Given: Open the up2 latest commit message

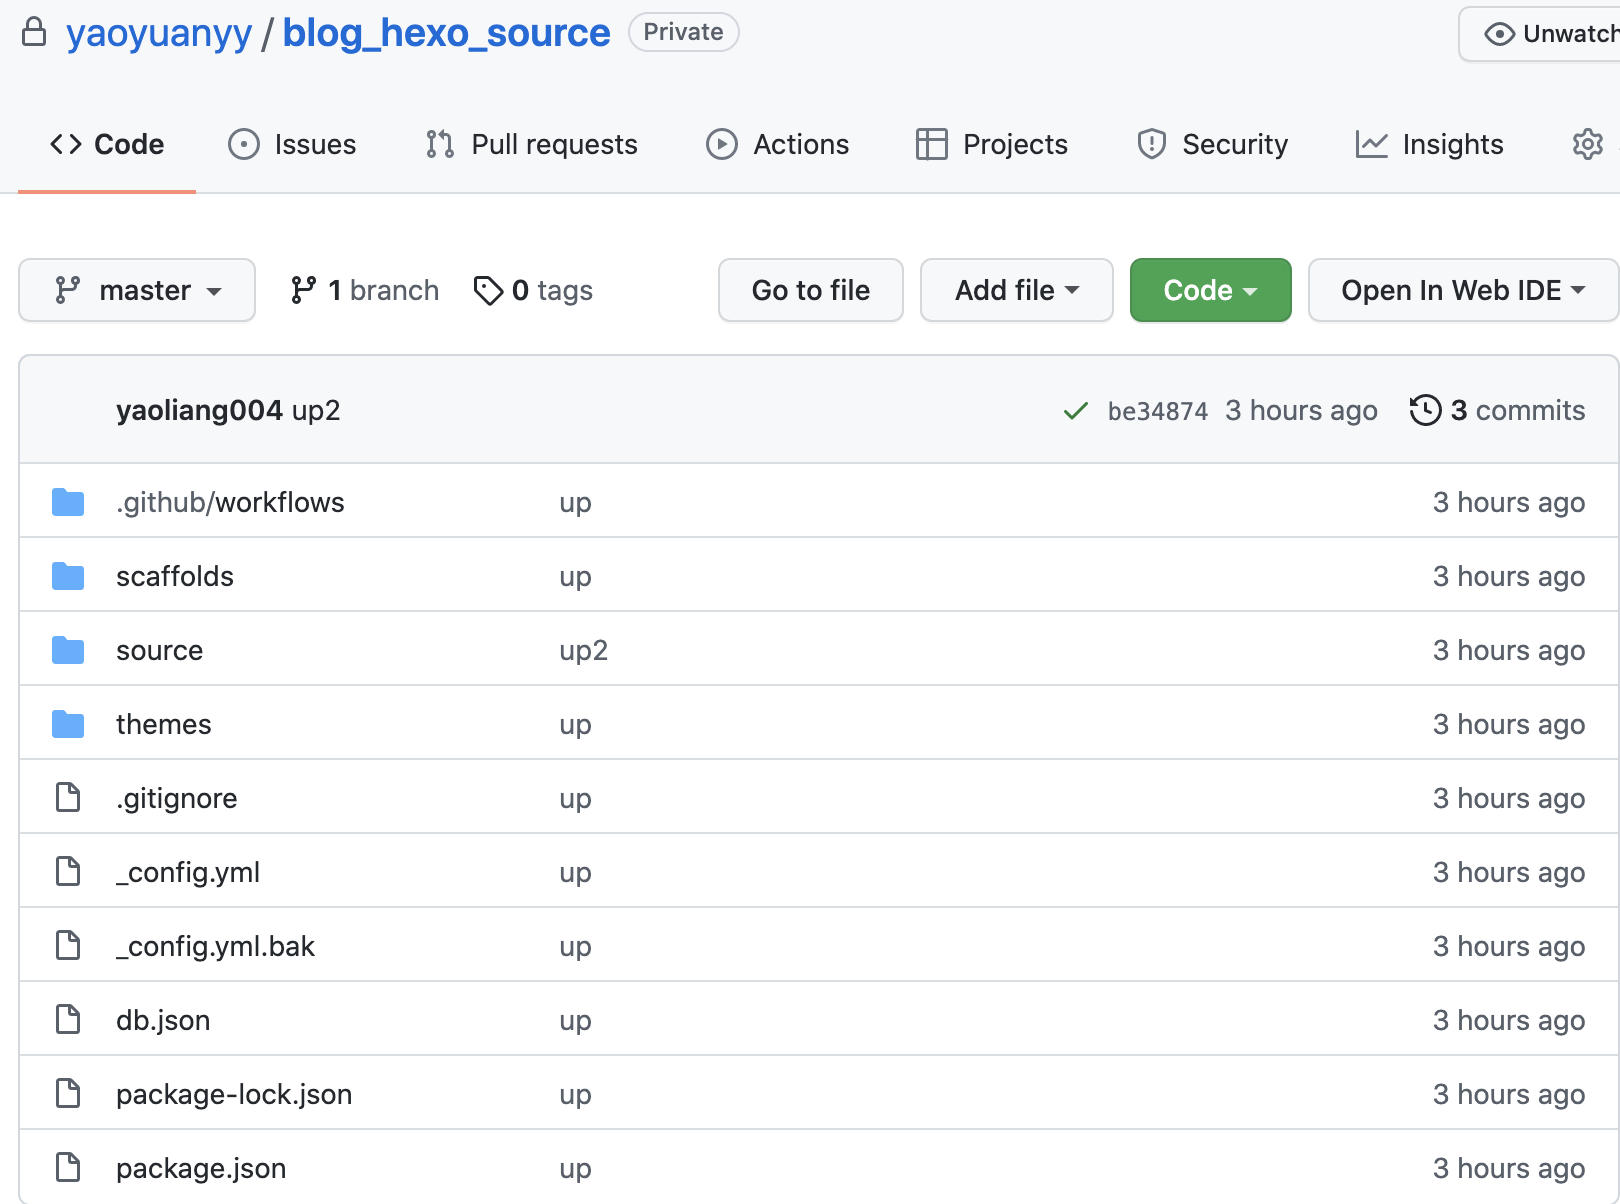Looking at the screenshot, I should pyautogui.click(x=316, y=411).
